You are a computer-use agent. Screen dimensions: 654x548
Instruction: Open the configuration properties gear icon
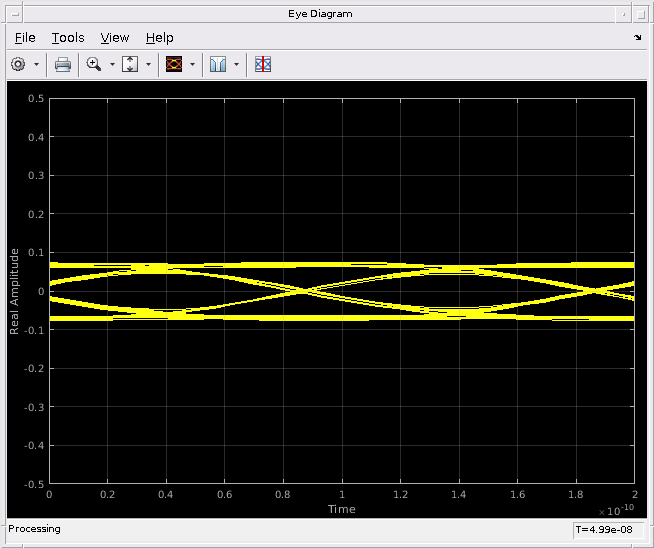point(18,64)
